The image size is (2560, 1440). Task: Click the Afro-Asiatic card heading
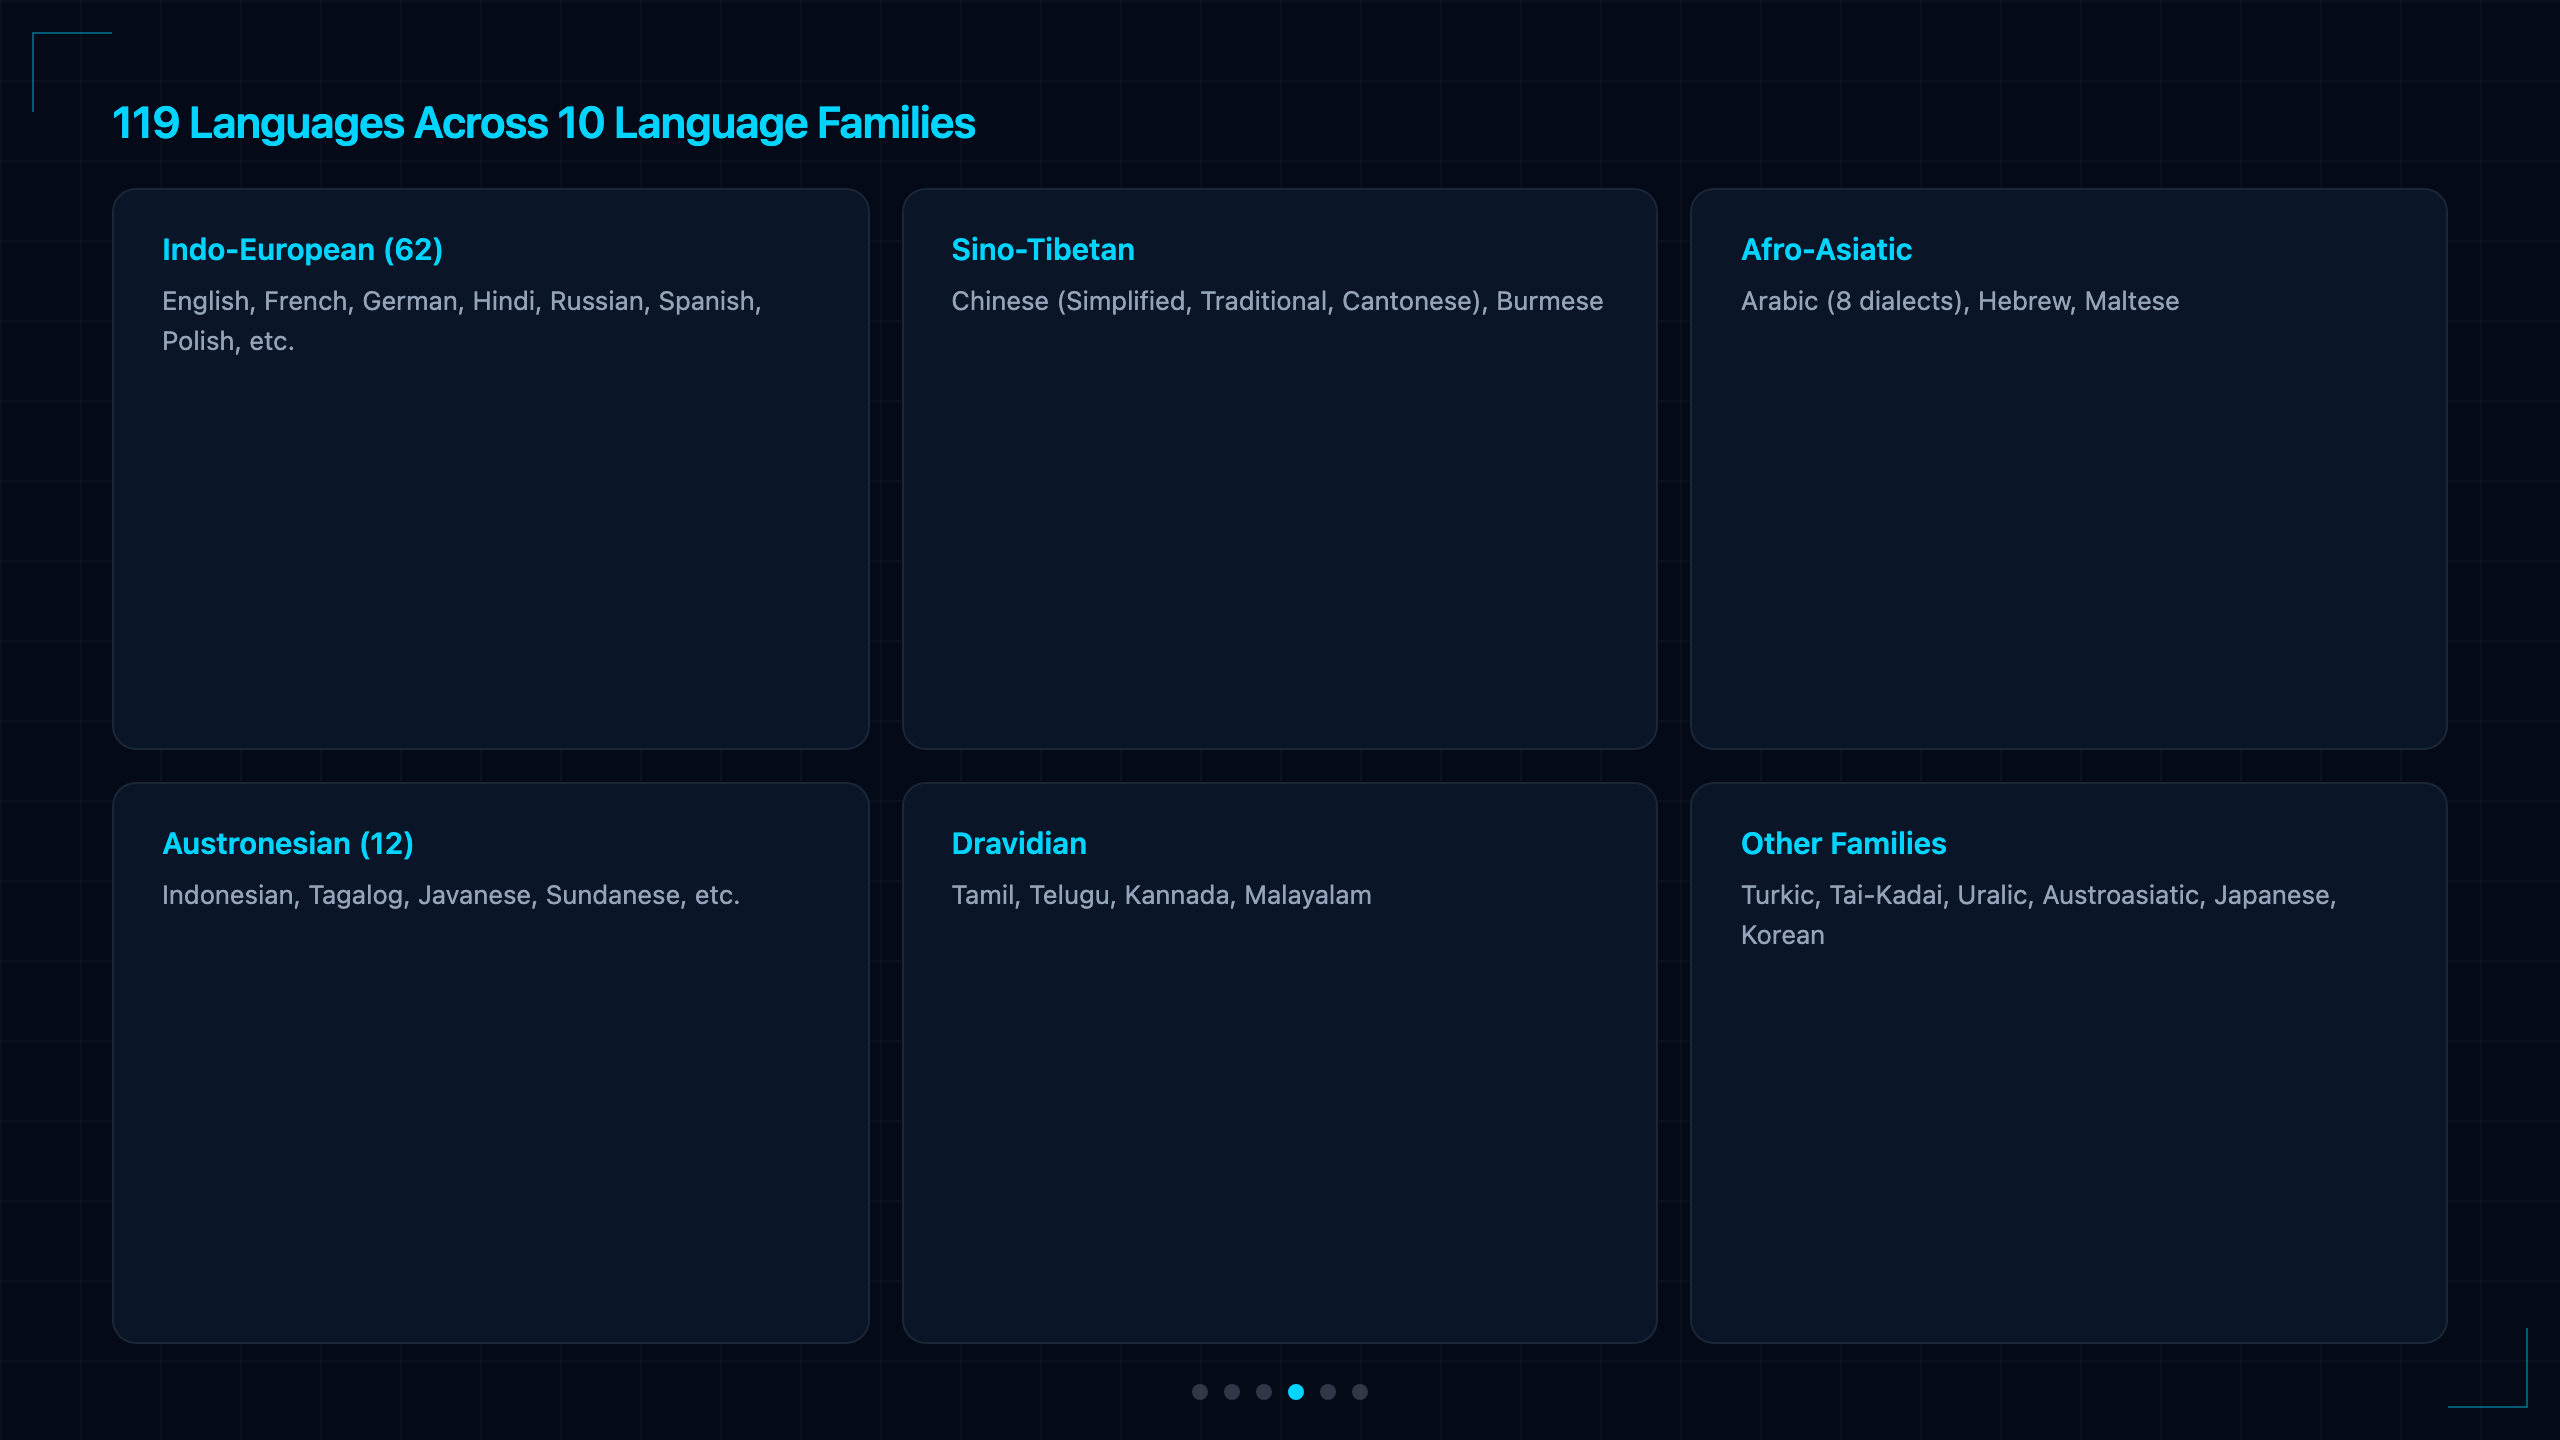1826,249
